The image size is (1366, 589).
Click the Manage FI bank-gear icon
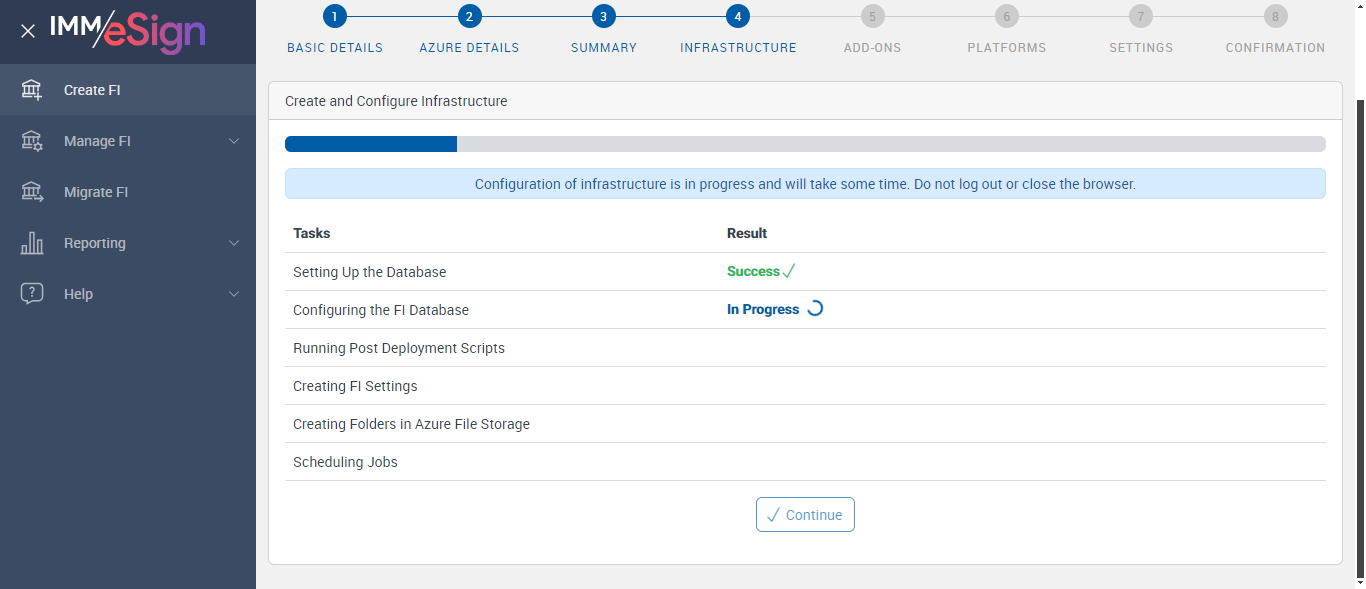pyautogui.click(x=32, y=141)
